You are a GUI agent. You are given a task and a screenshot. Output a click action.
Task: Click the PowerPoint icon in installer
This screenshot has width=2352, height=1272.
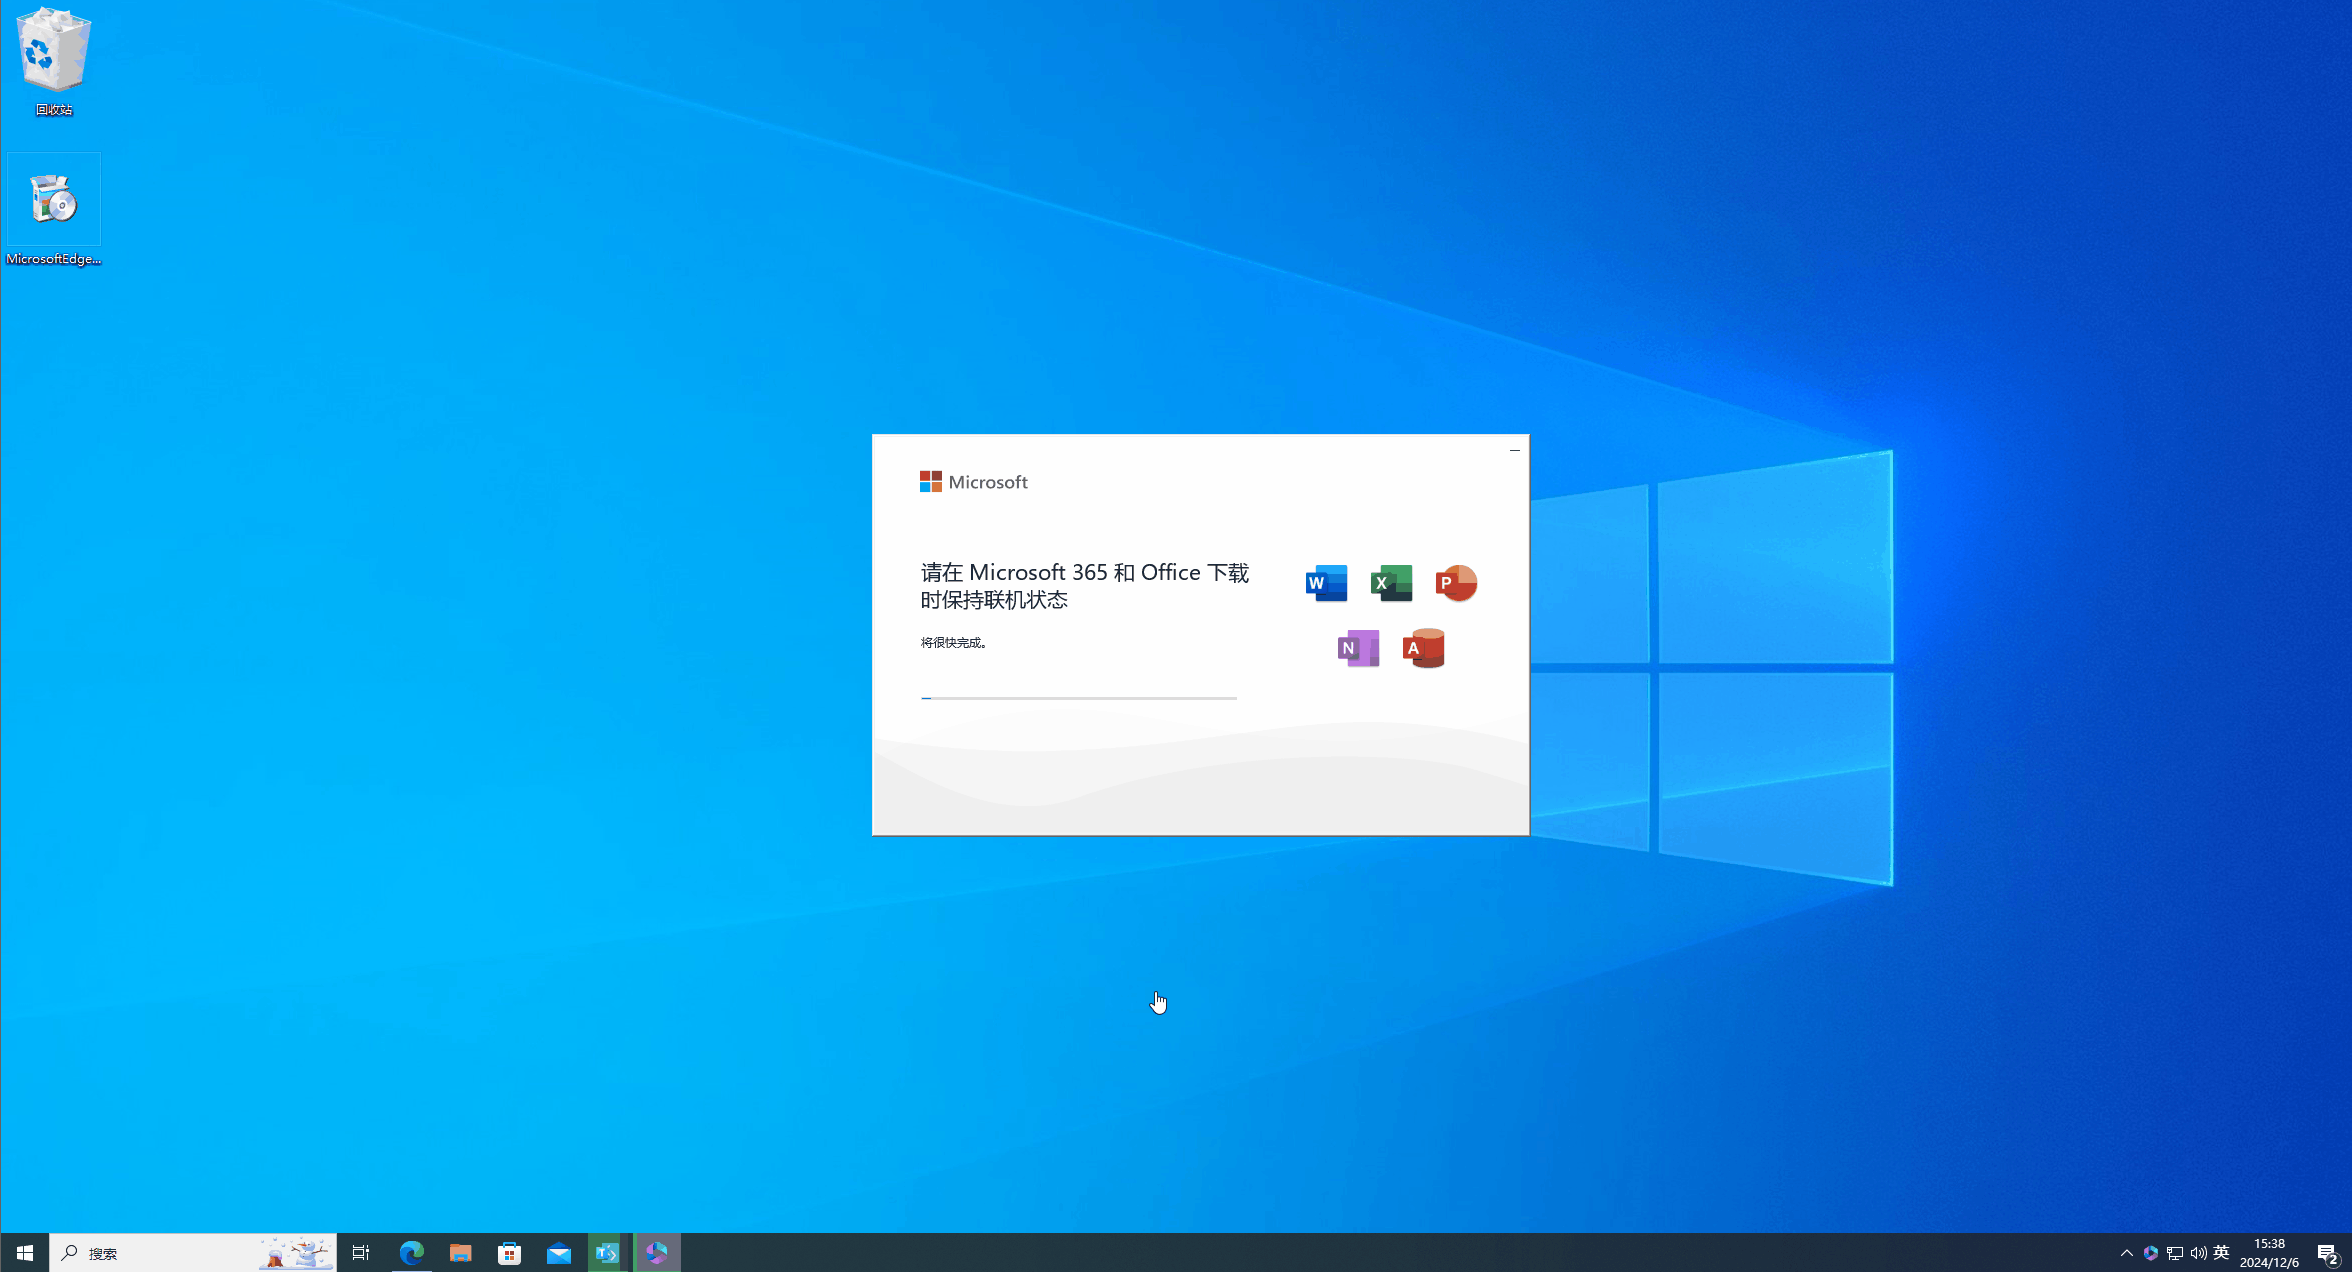(x=1456, y=583)
